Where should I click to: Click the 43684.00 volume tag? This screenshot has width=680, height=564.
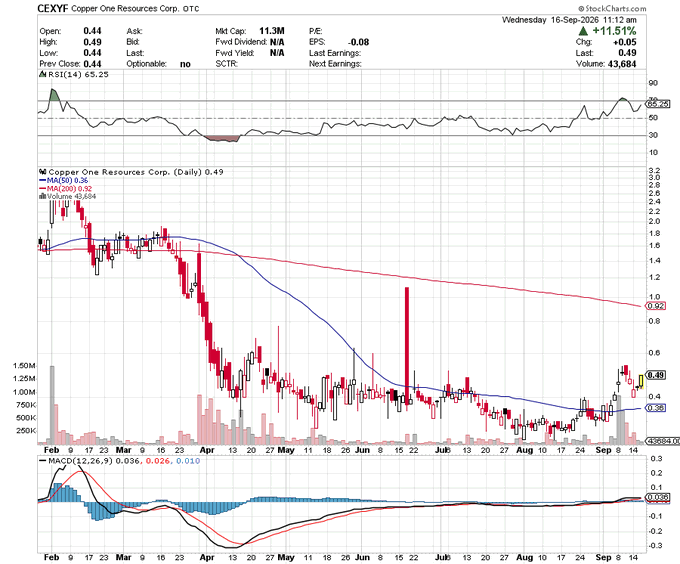[x=661, y=441]
